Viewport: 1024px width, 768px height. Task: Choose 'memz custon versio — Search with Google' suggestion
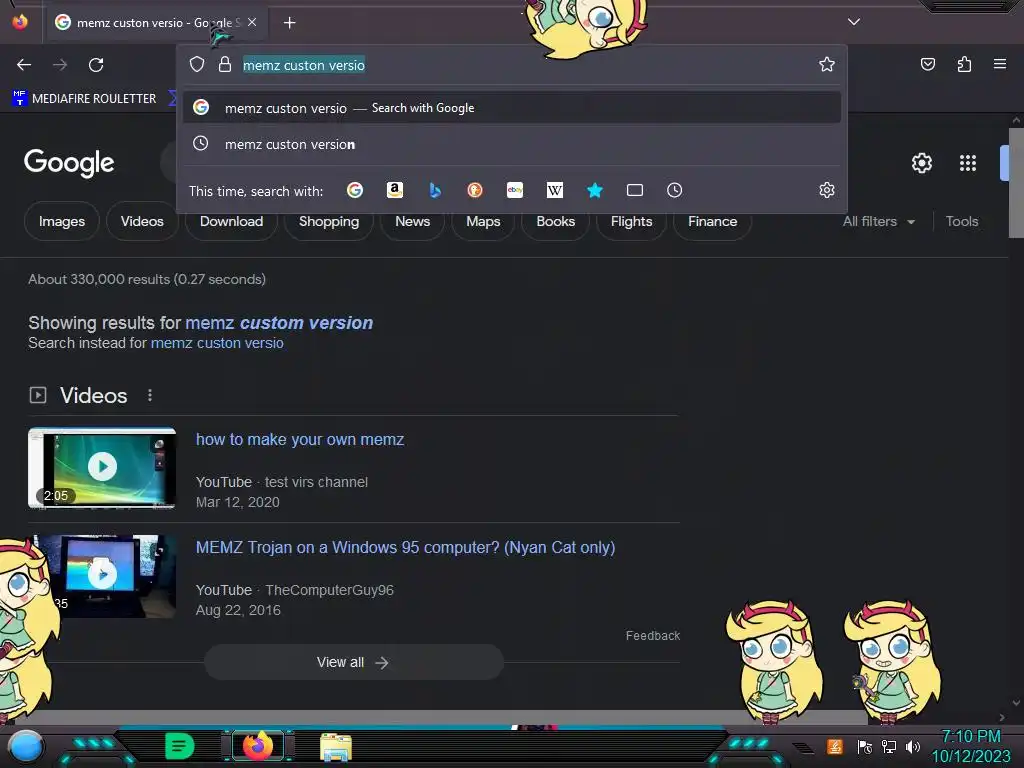(x=512, y=108)
